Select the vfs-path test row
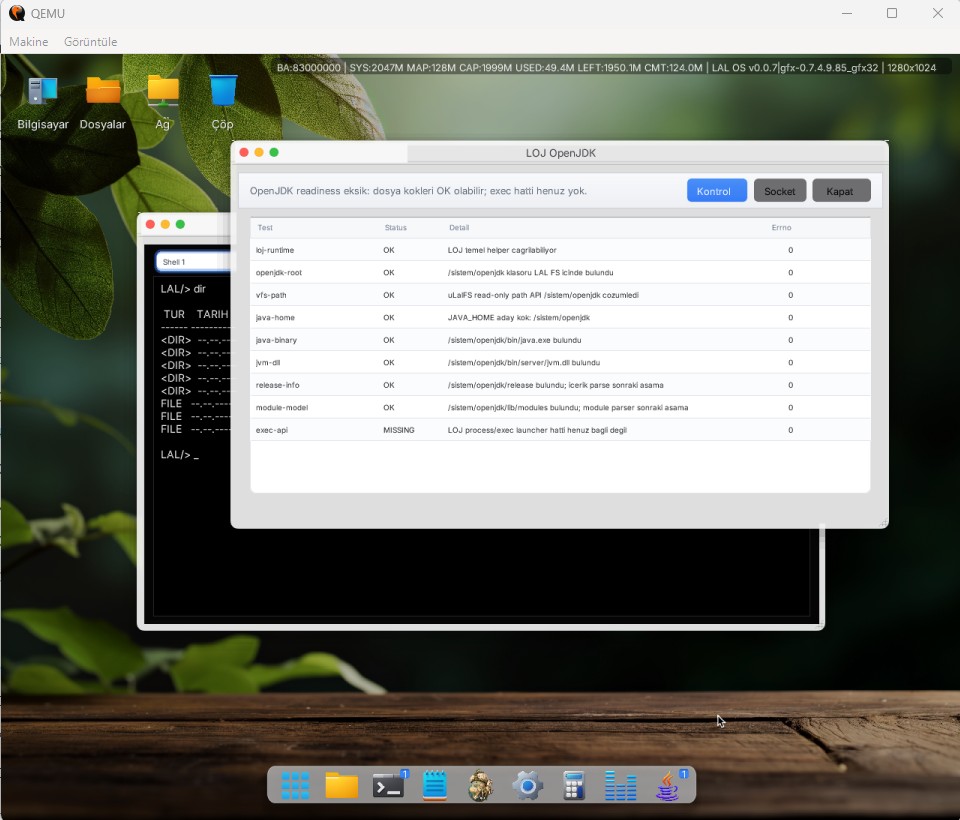This screenshot has width=960, height=820. [560, 295]
